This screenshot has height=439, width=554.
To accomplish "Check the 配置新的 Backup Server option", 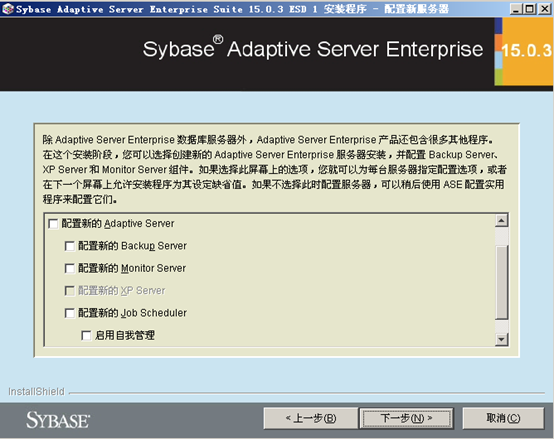I will click(70, 246).
